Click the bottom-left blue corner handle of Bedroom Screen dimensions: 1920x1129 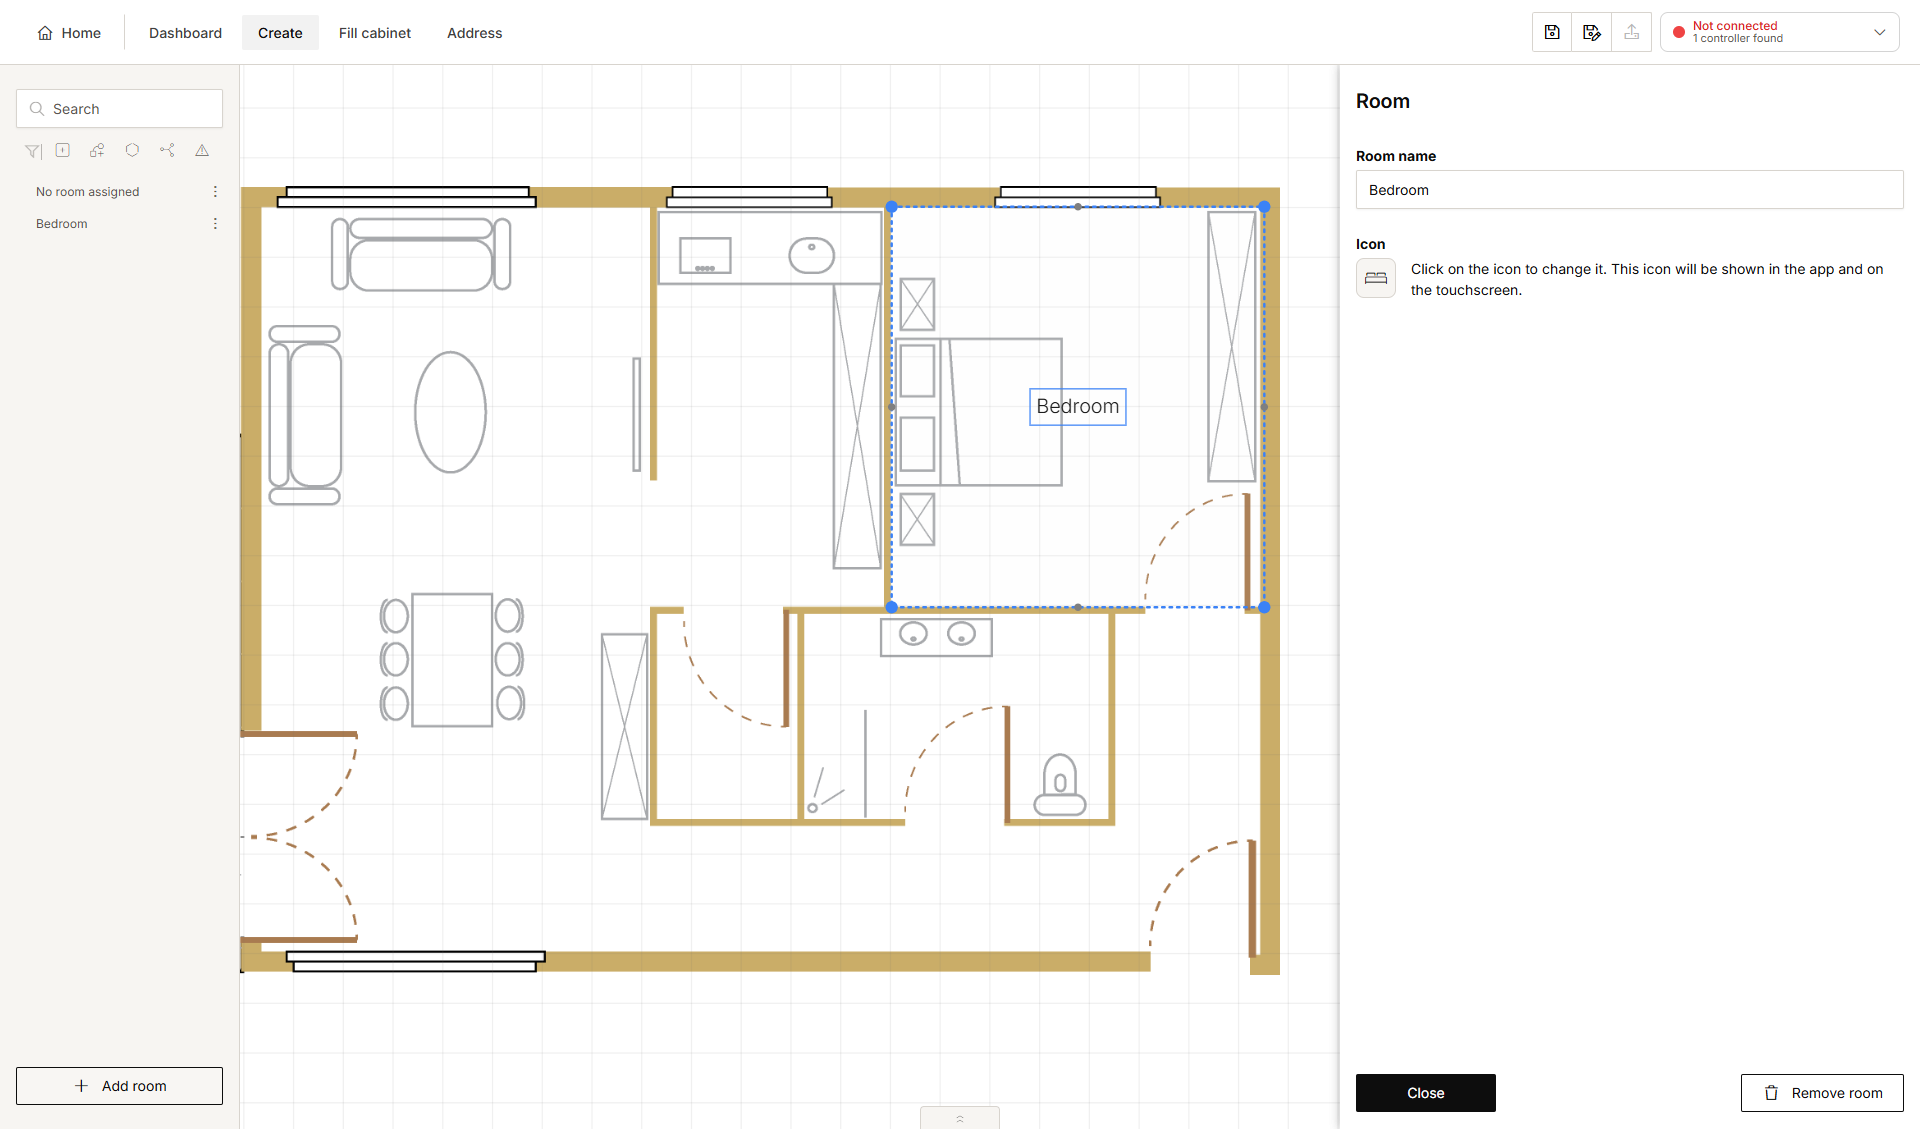tap(891, 607)
